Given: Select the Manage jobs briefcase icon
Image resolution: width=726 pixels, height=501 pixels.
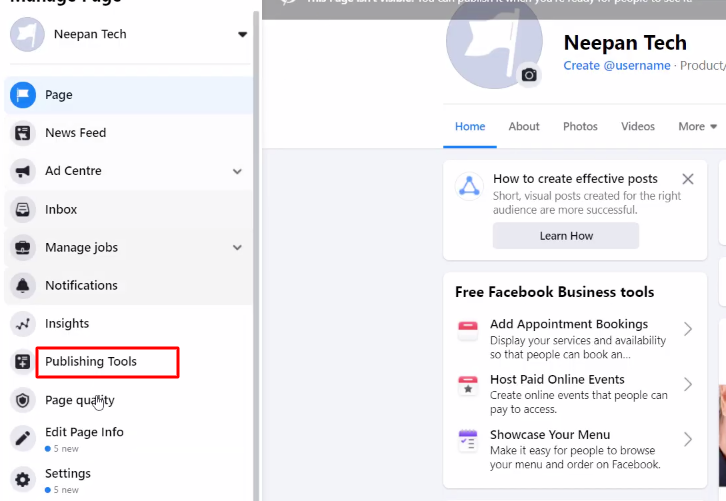Looking at the screenshot, I should click(23, 247).
